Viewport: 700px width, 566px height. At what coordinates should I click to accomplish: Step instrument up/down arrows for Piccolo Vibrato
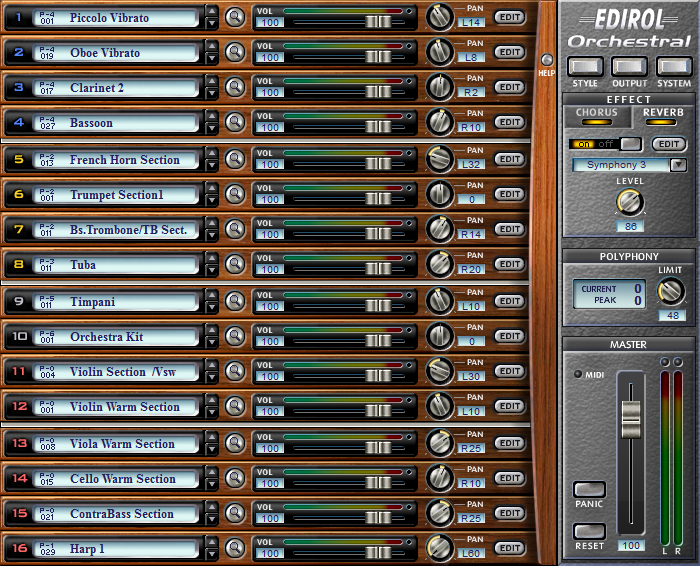coord(212,17)
